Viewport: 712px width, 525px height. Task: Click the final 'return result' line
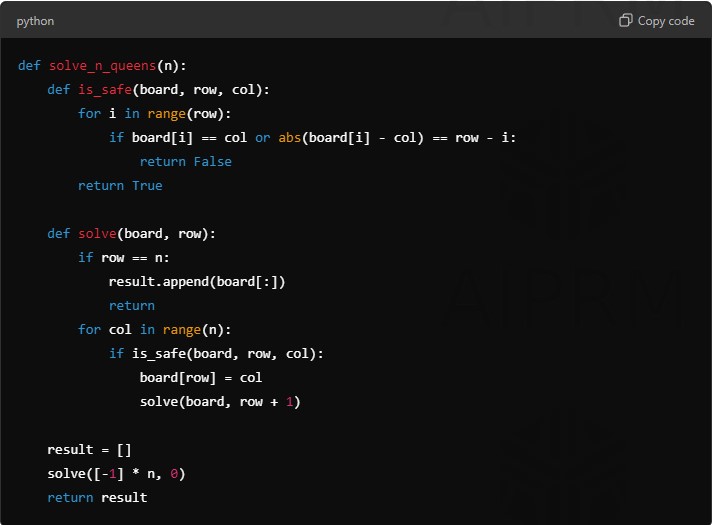97,498
